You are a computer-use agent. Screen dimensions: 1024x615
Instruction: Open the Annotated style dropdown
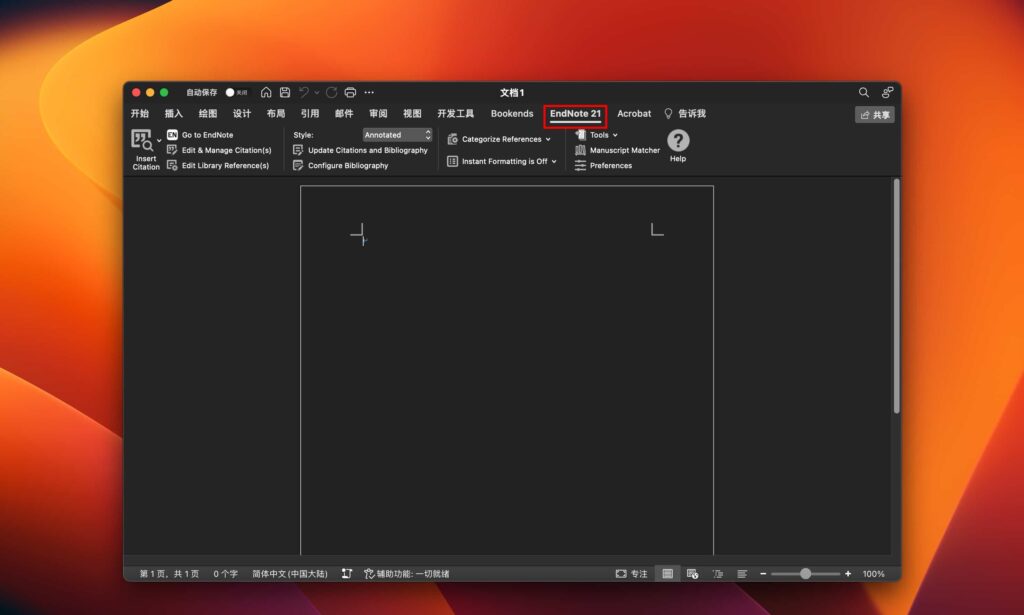pos(397,134)
